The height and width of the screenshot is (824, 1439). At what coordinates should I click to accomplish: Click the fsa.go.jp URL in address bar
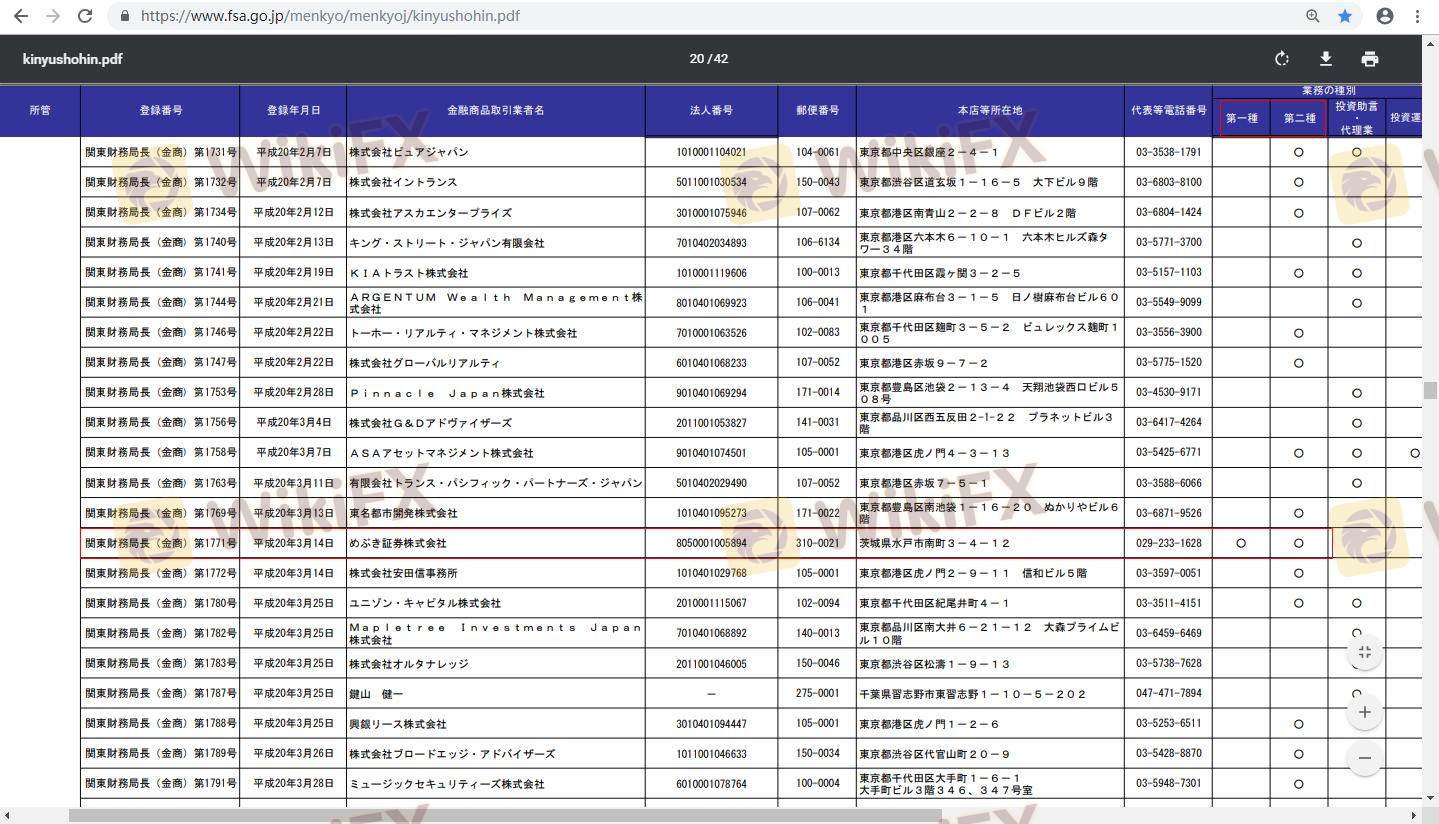pyautogui.click(x=330, y=16)
